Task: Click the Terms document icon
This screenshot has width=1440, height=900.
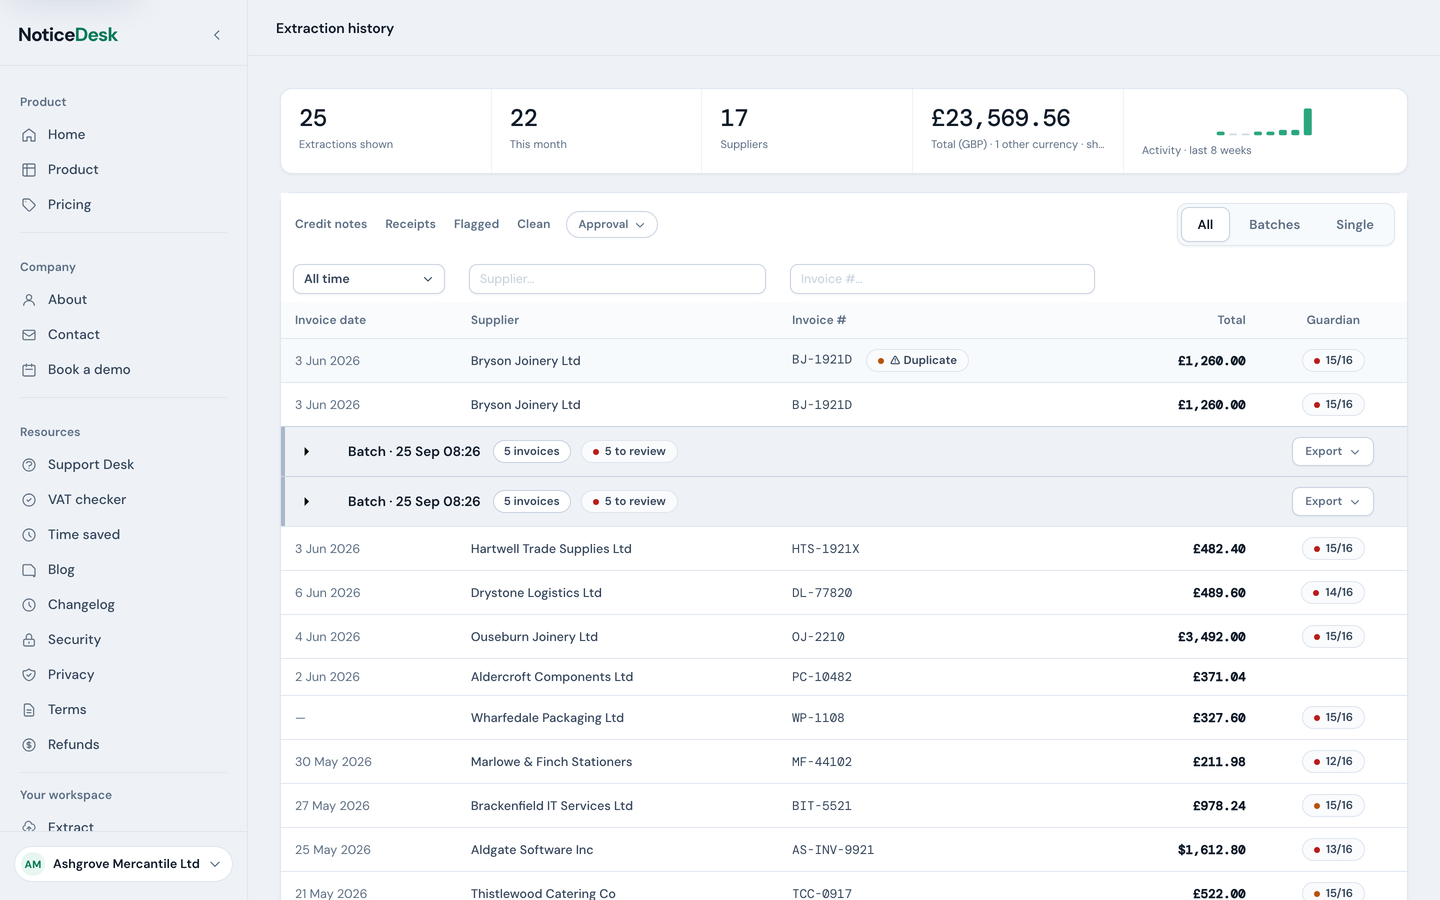Action: pyautogui.click(x=29, y=710)
